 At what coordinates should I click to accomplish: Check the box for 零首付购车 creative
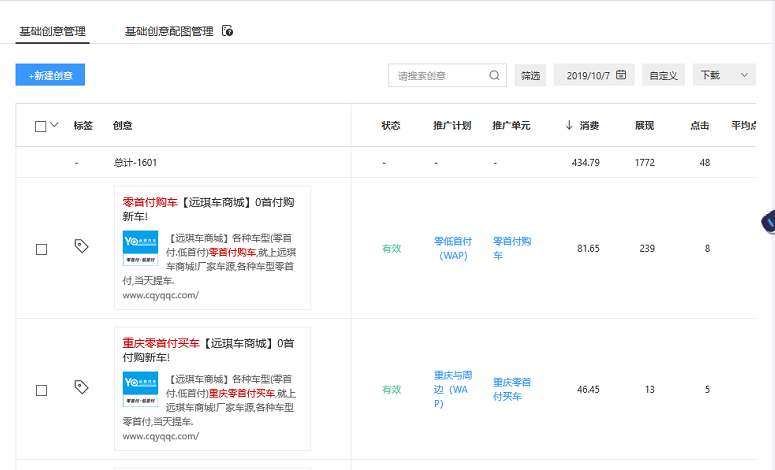point(41,249)
